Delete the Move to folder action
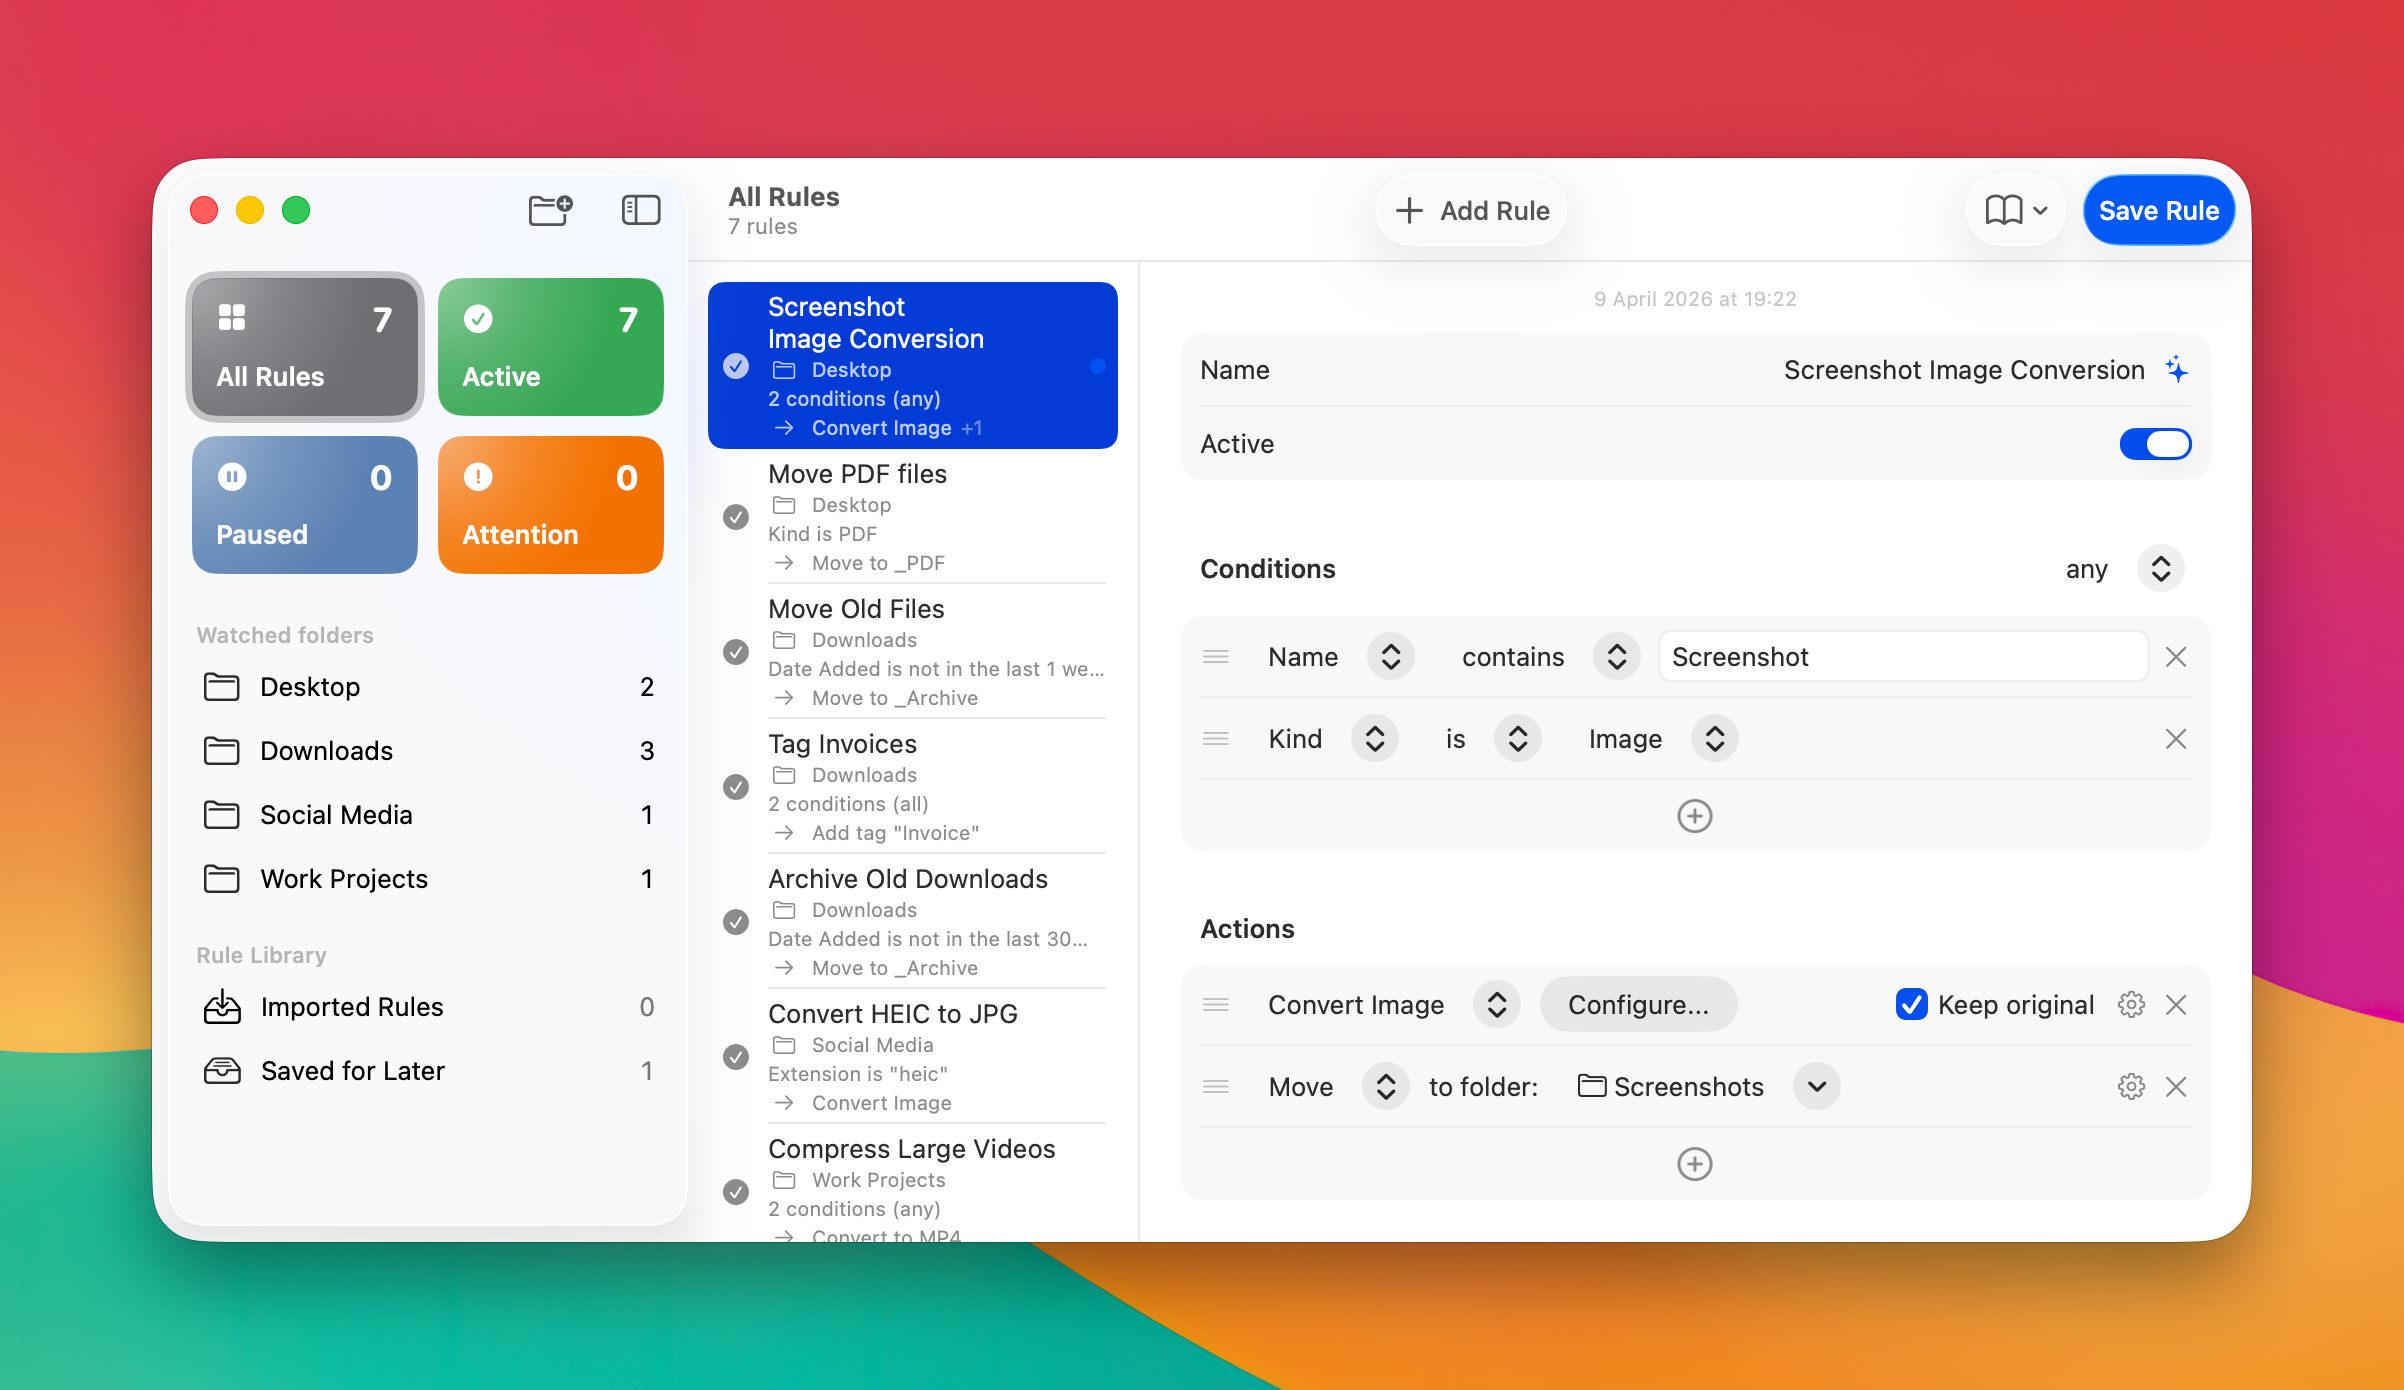This screenshot has width=2404, height=1390. [x=2176, y=1087]
